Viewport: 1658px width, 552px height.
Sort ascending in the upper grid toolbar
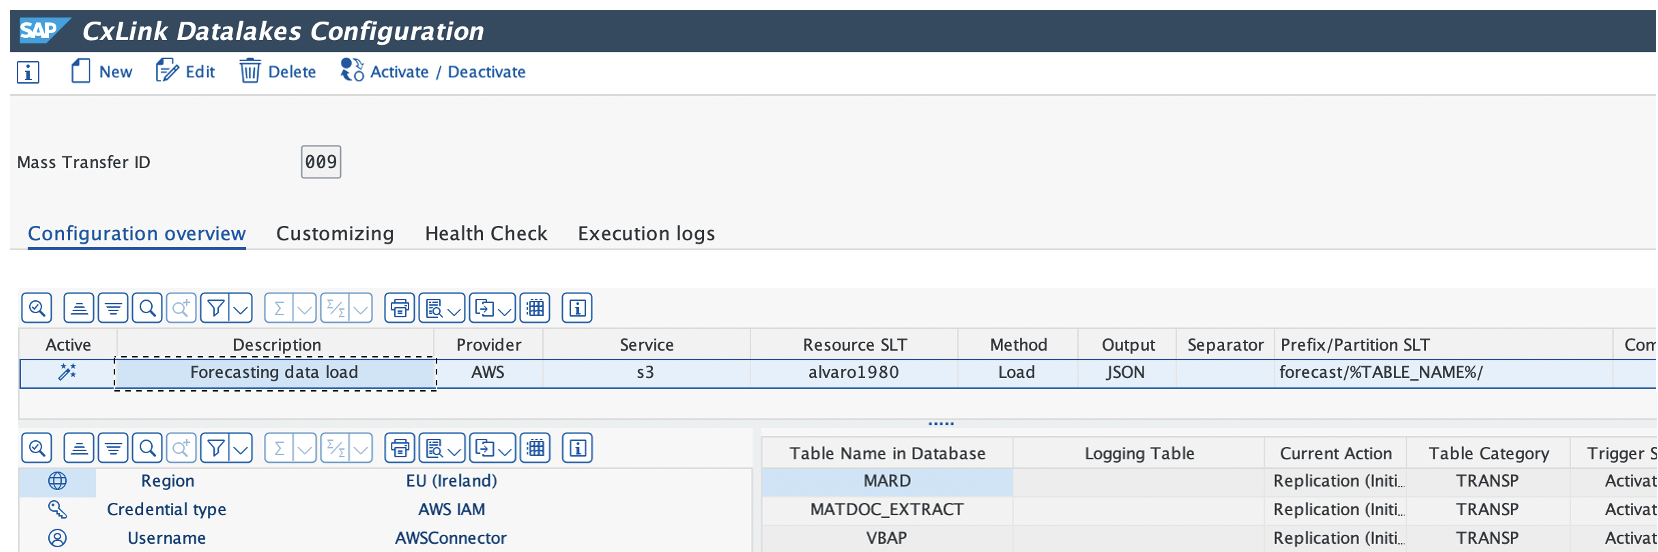pyautogui.click(x=79, y=308)
